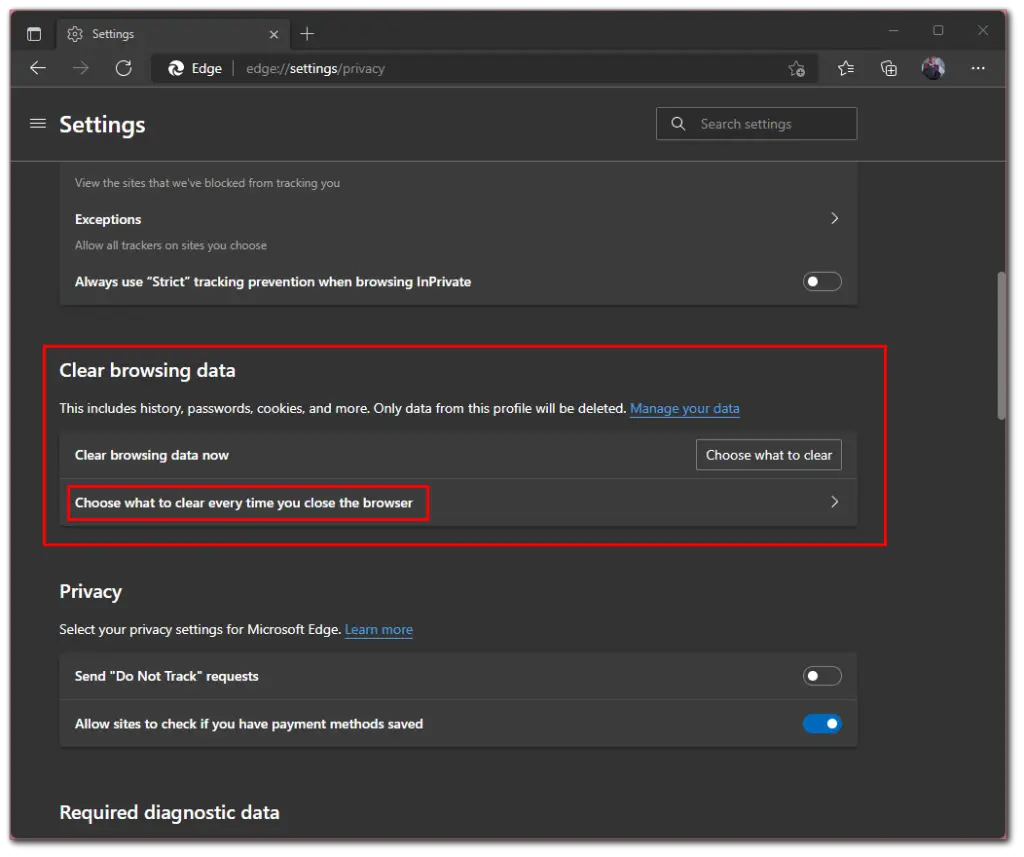Click the page vertical scrollbar thumb

1002,346
